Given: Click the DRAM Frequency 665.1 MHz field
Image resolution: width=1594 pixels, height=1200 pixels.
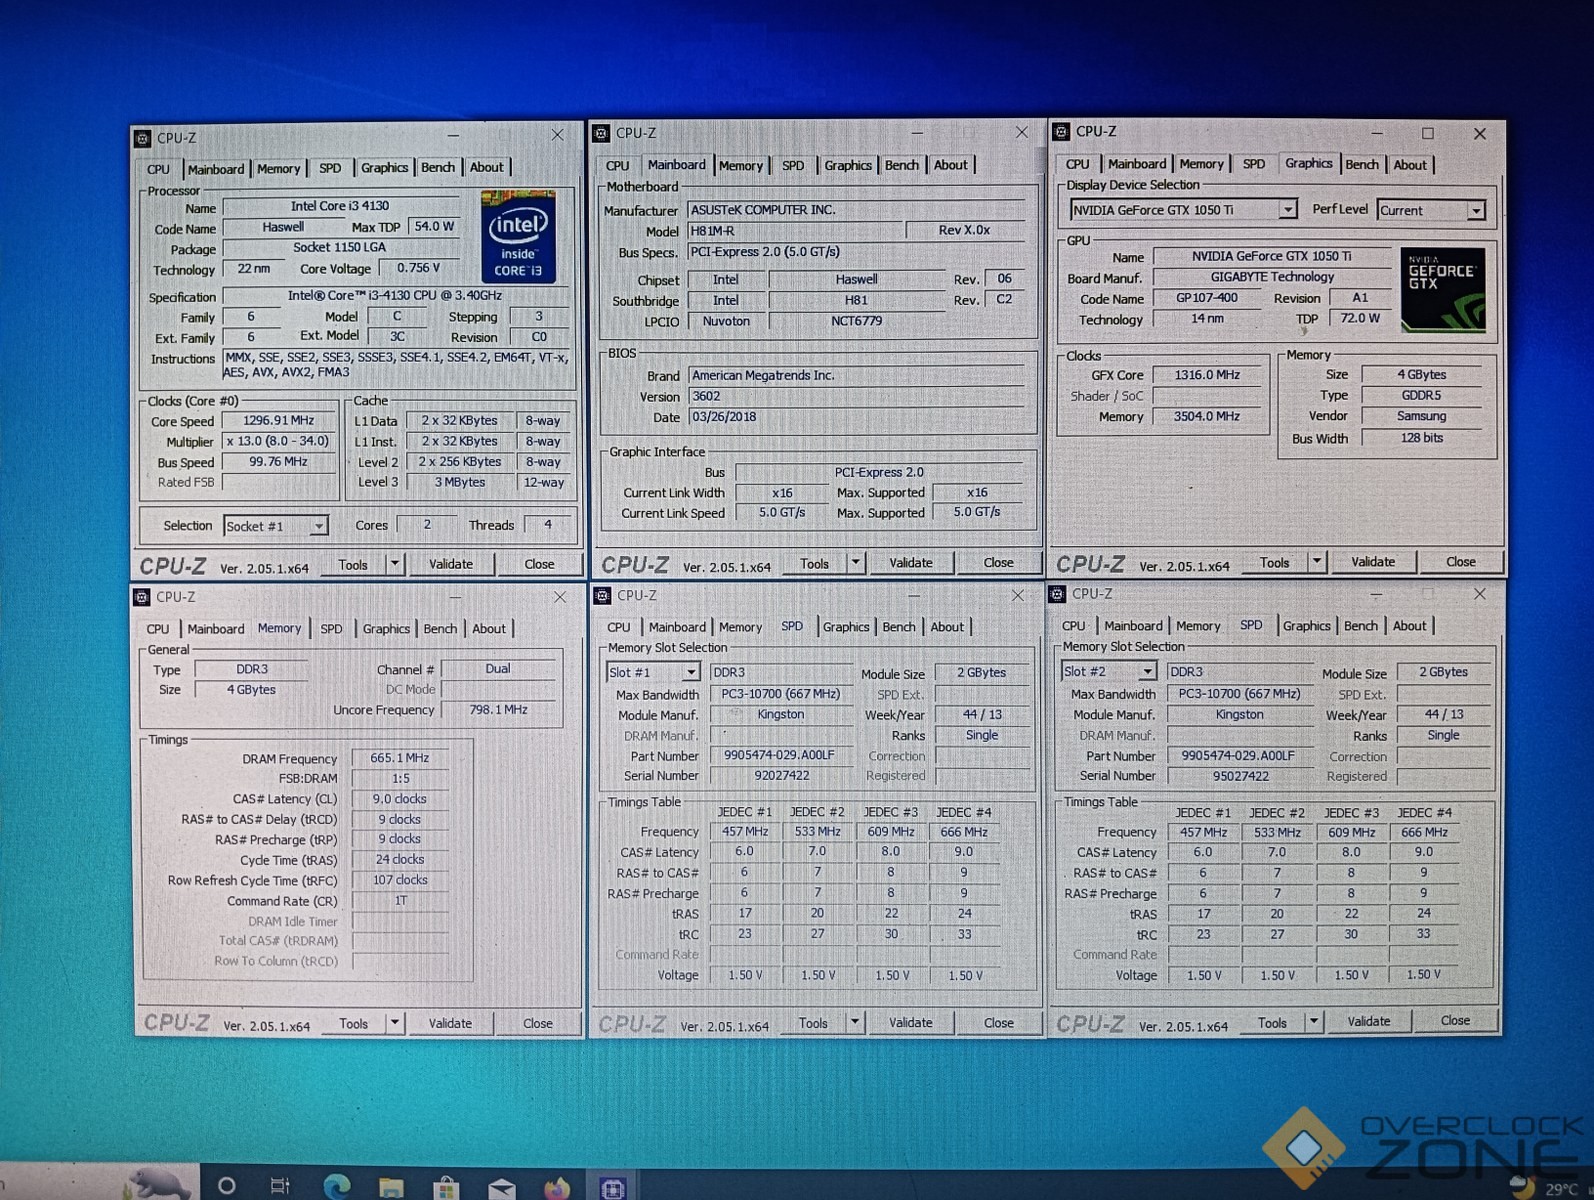Looking at the screenshot, I should tap(399, 758).
